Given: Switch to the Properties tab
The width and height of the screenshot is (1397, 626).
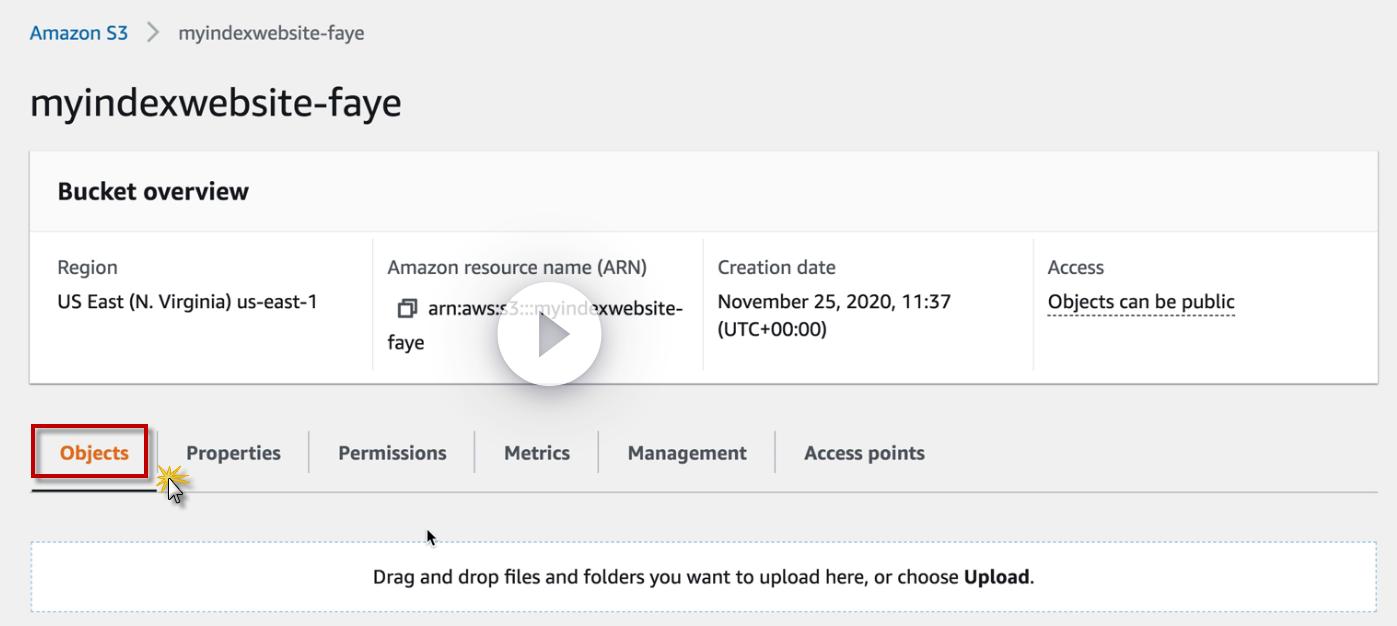Looking at the screenshot, I should [233, 453].
